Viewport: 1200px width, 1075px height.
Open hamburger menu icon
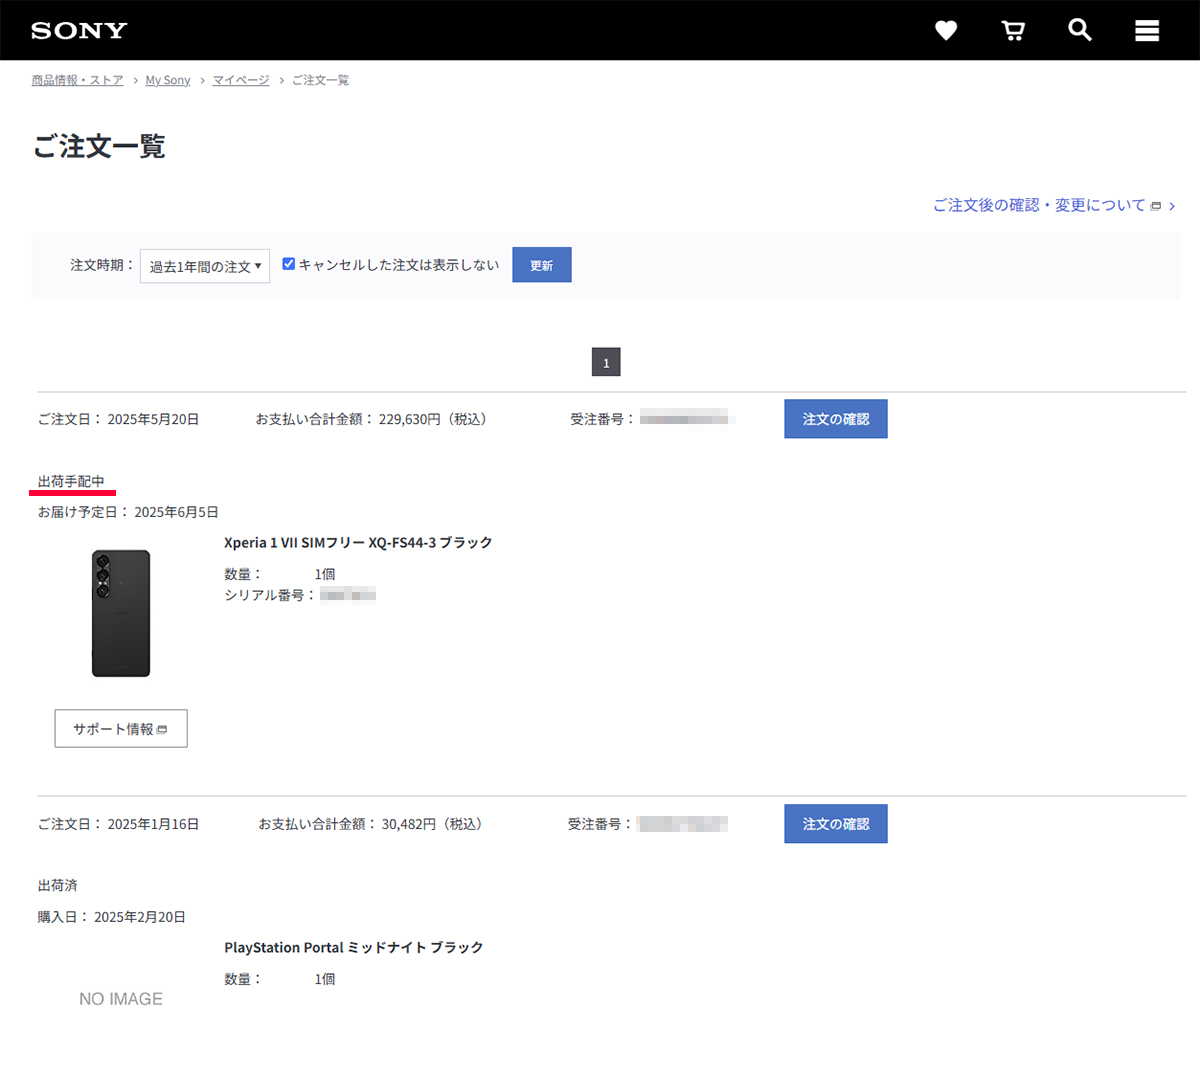[1147, 31]
